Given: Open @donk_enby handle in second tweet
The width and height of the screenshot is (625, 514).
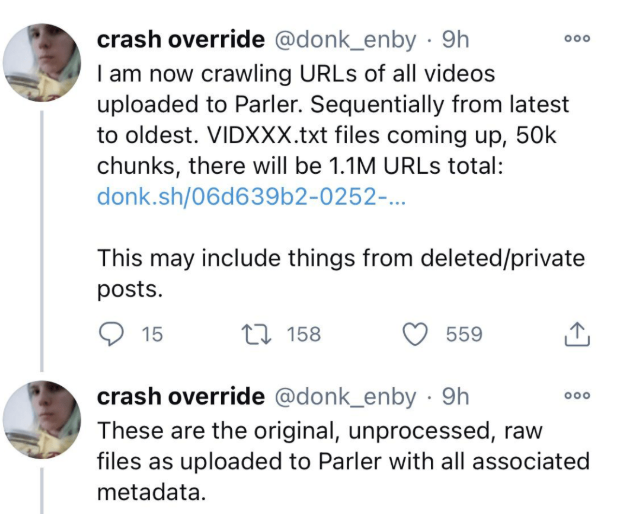Looking at the screenshot, I should point(345,396).
